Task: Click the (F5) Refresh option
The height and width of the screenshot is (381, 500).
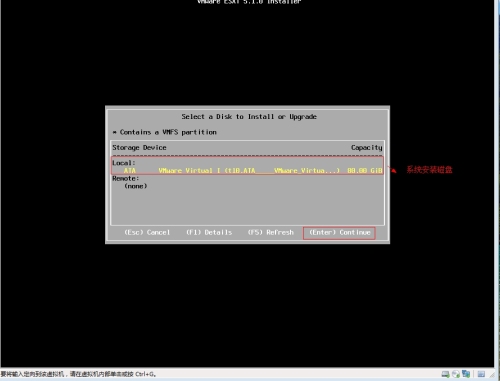Action: (x=271, y=232)
